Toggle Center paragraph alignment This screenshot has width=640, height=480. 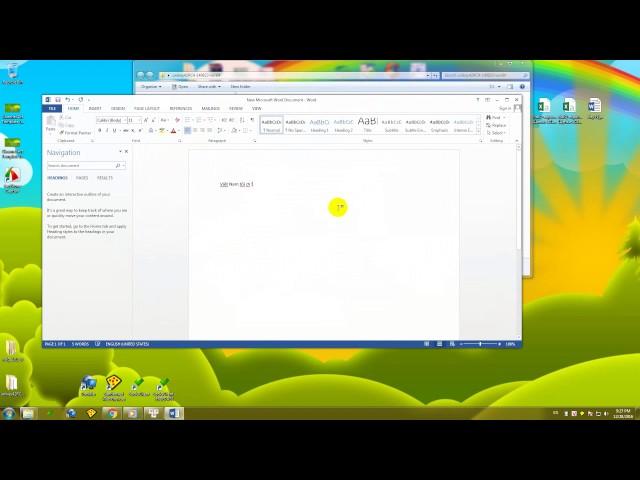click(x=195, y=131)
